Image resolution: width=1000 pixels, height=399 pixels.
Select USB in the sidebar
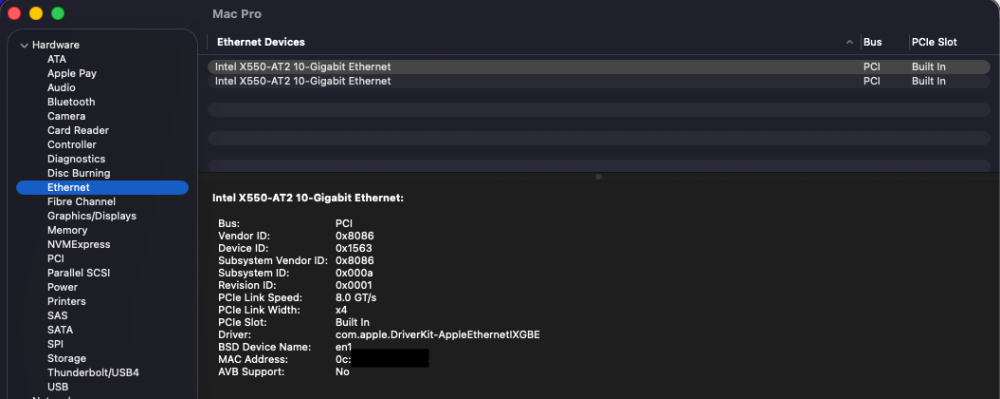[57, 387]
